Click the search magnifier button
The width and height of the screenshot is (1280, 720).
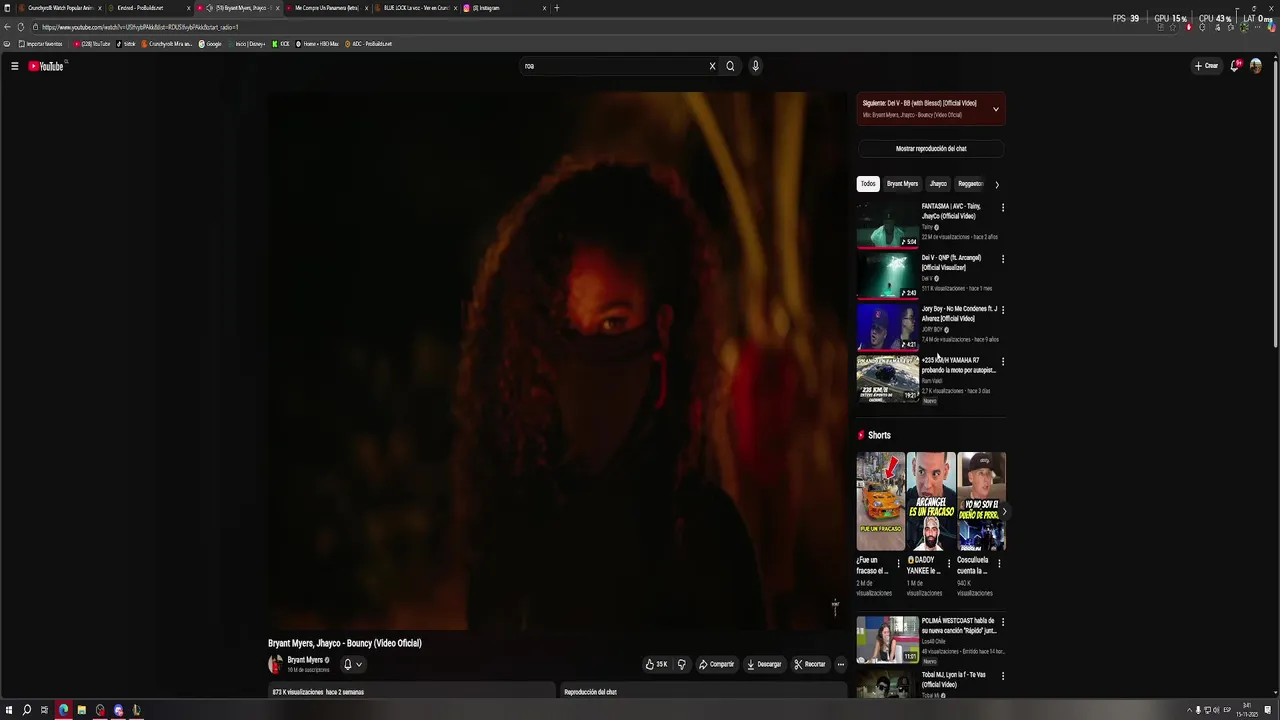point(730,66)
